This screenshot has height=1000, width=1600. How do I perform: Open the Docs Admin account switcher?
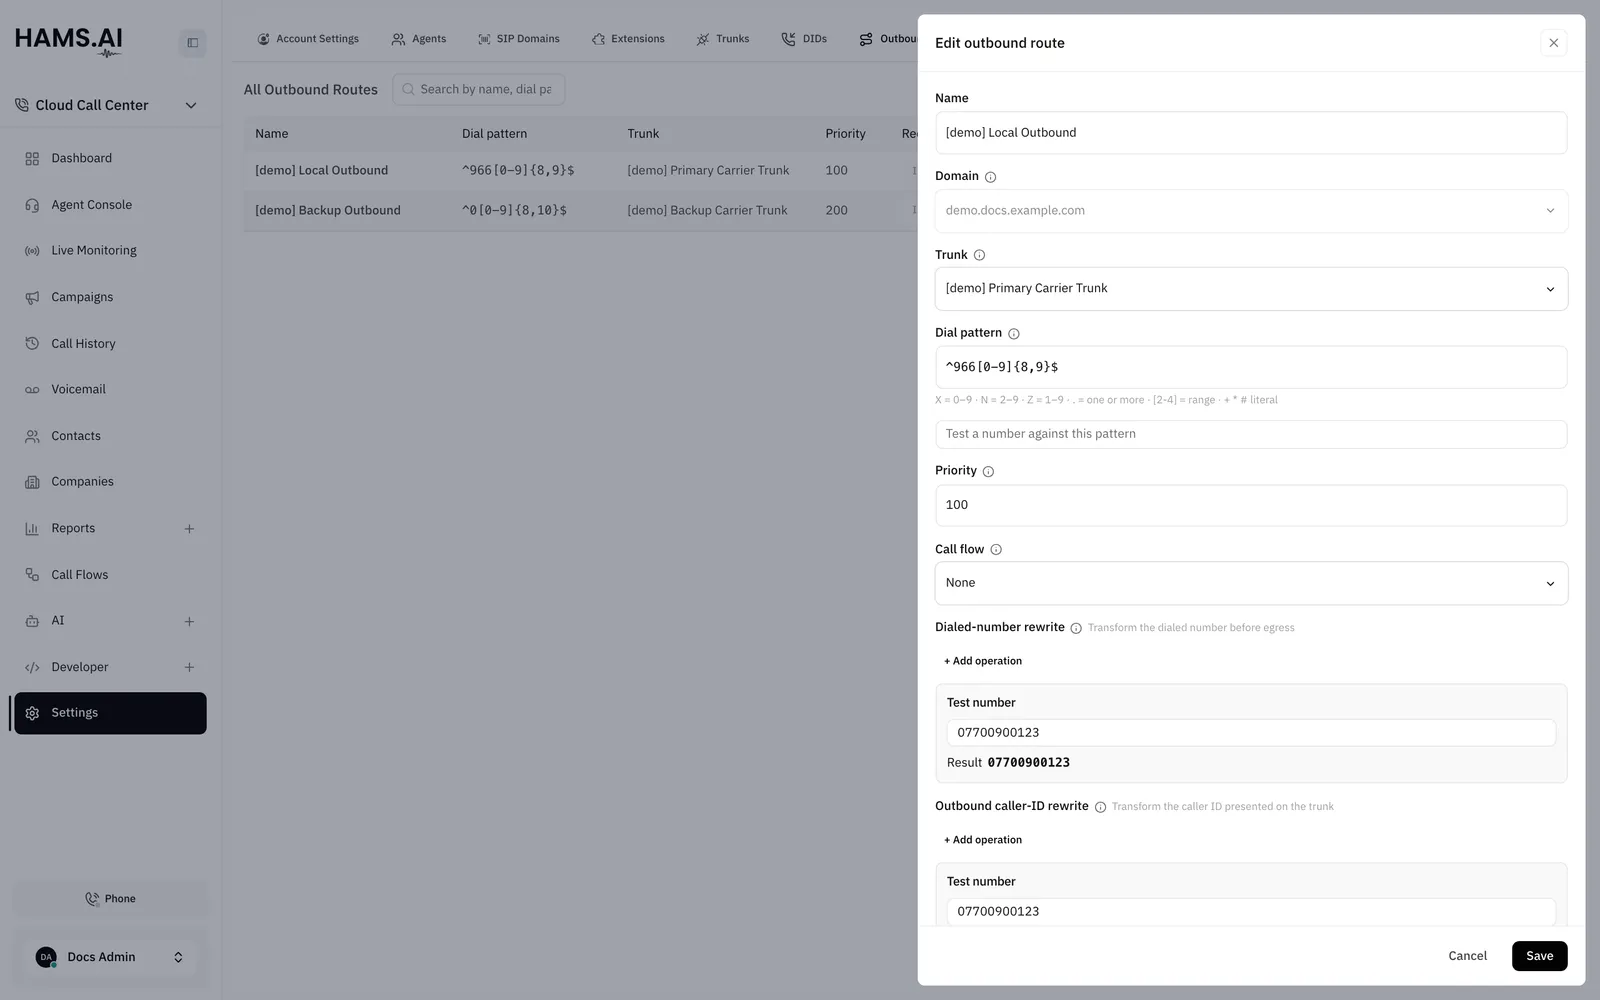110,957
